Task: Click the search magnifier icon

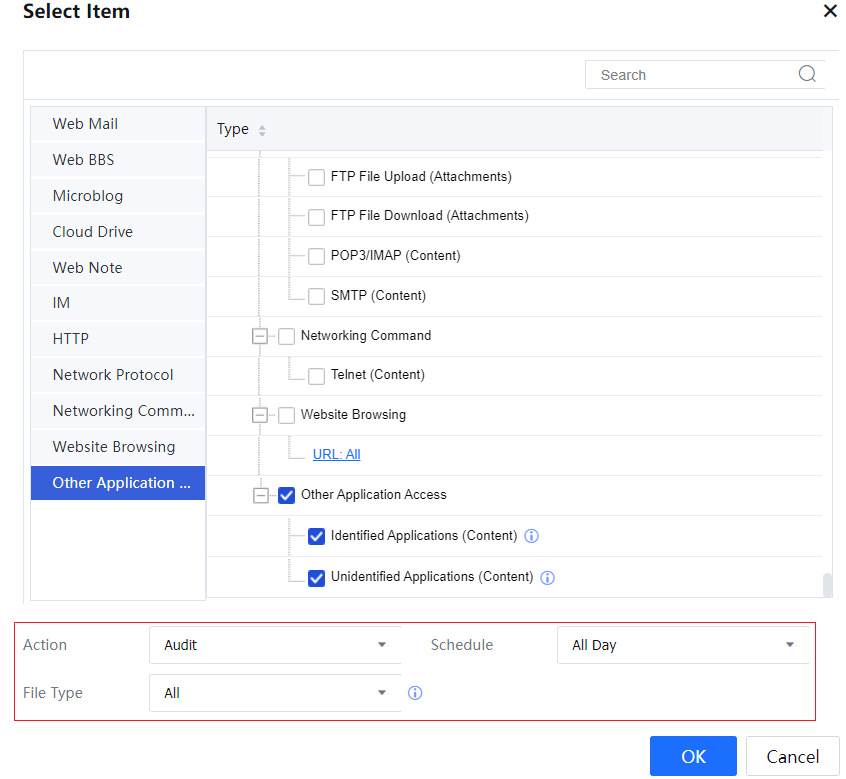Action: 807,74
